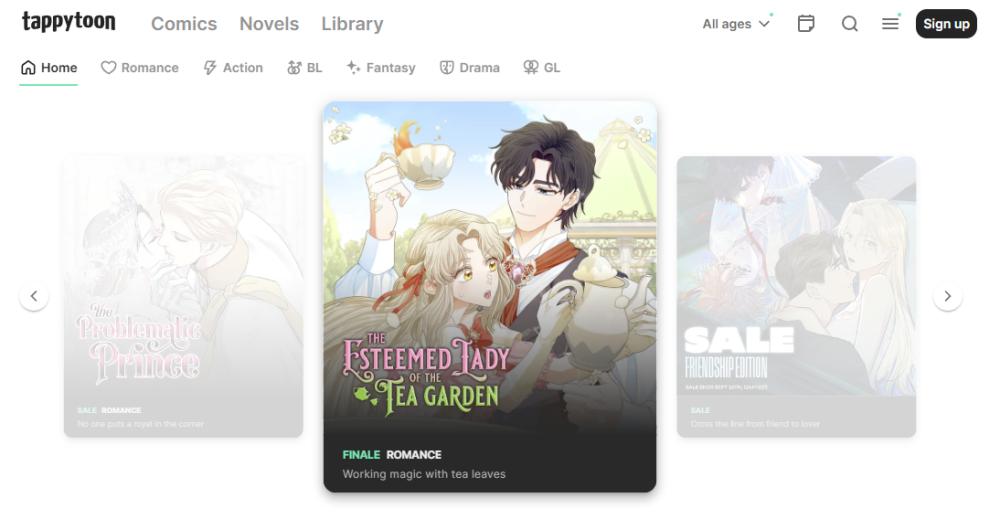
Task: Click the Sign up button
Action: 946,24
